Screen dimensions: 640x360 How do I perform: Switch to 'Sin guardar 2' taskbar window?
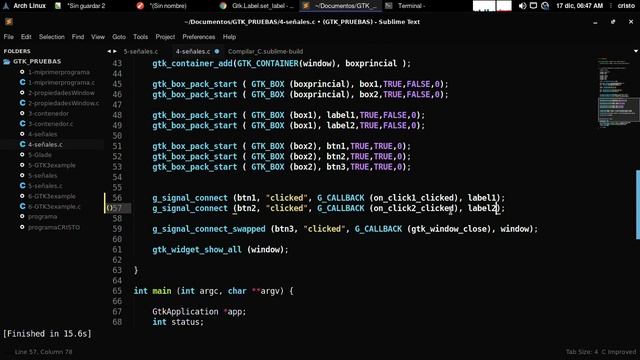pos(81,6)
